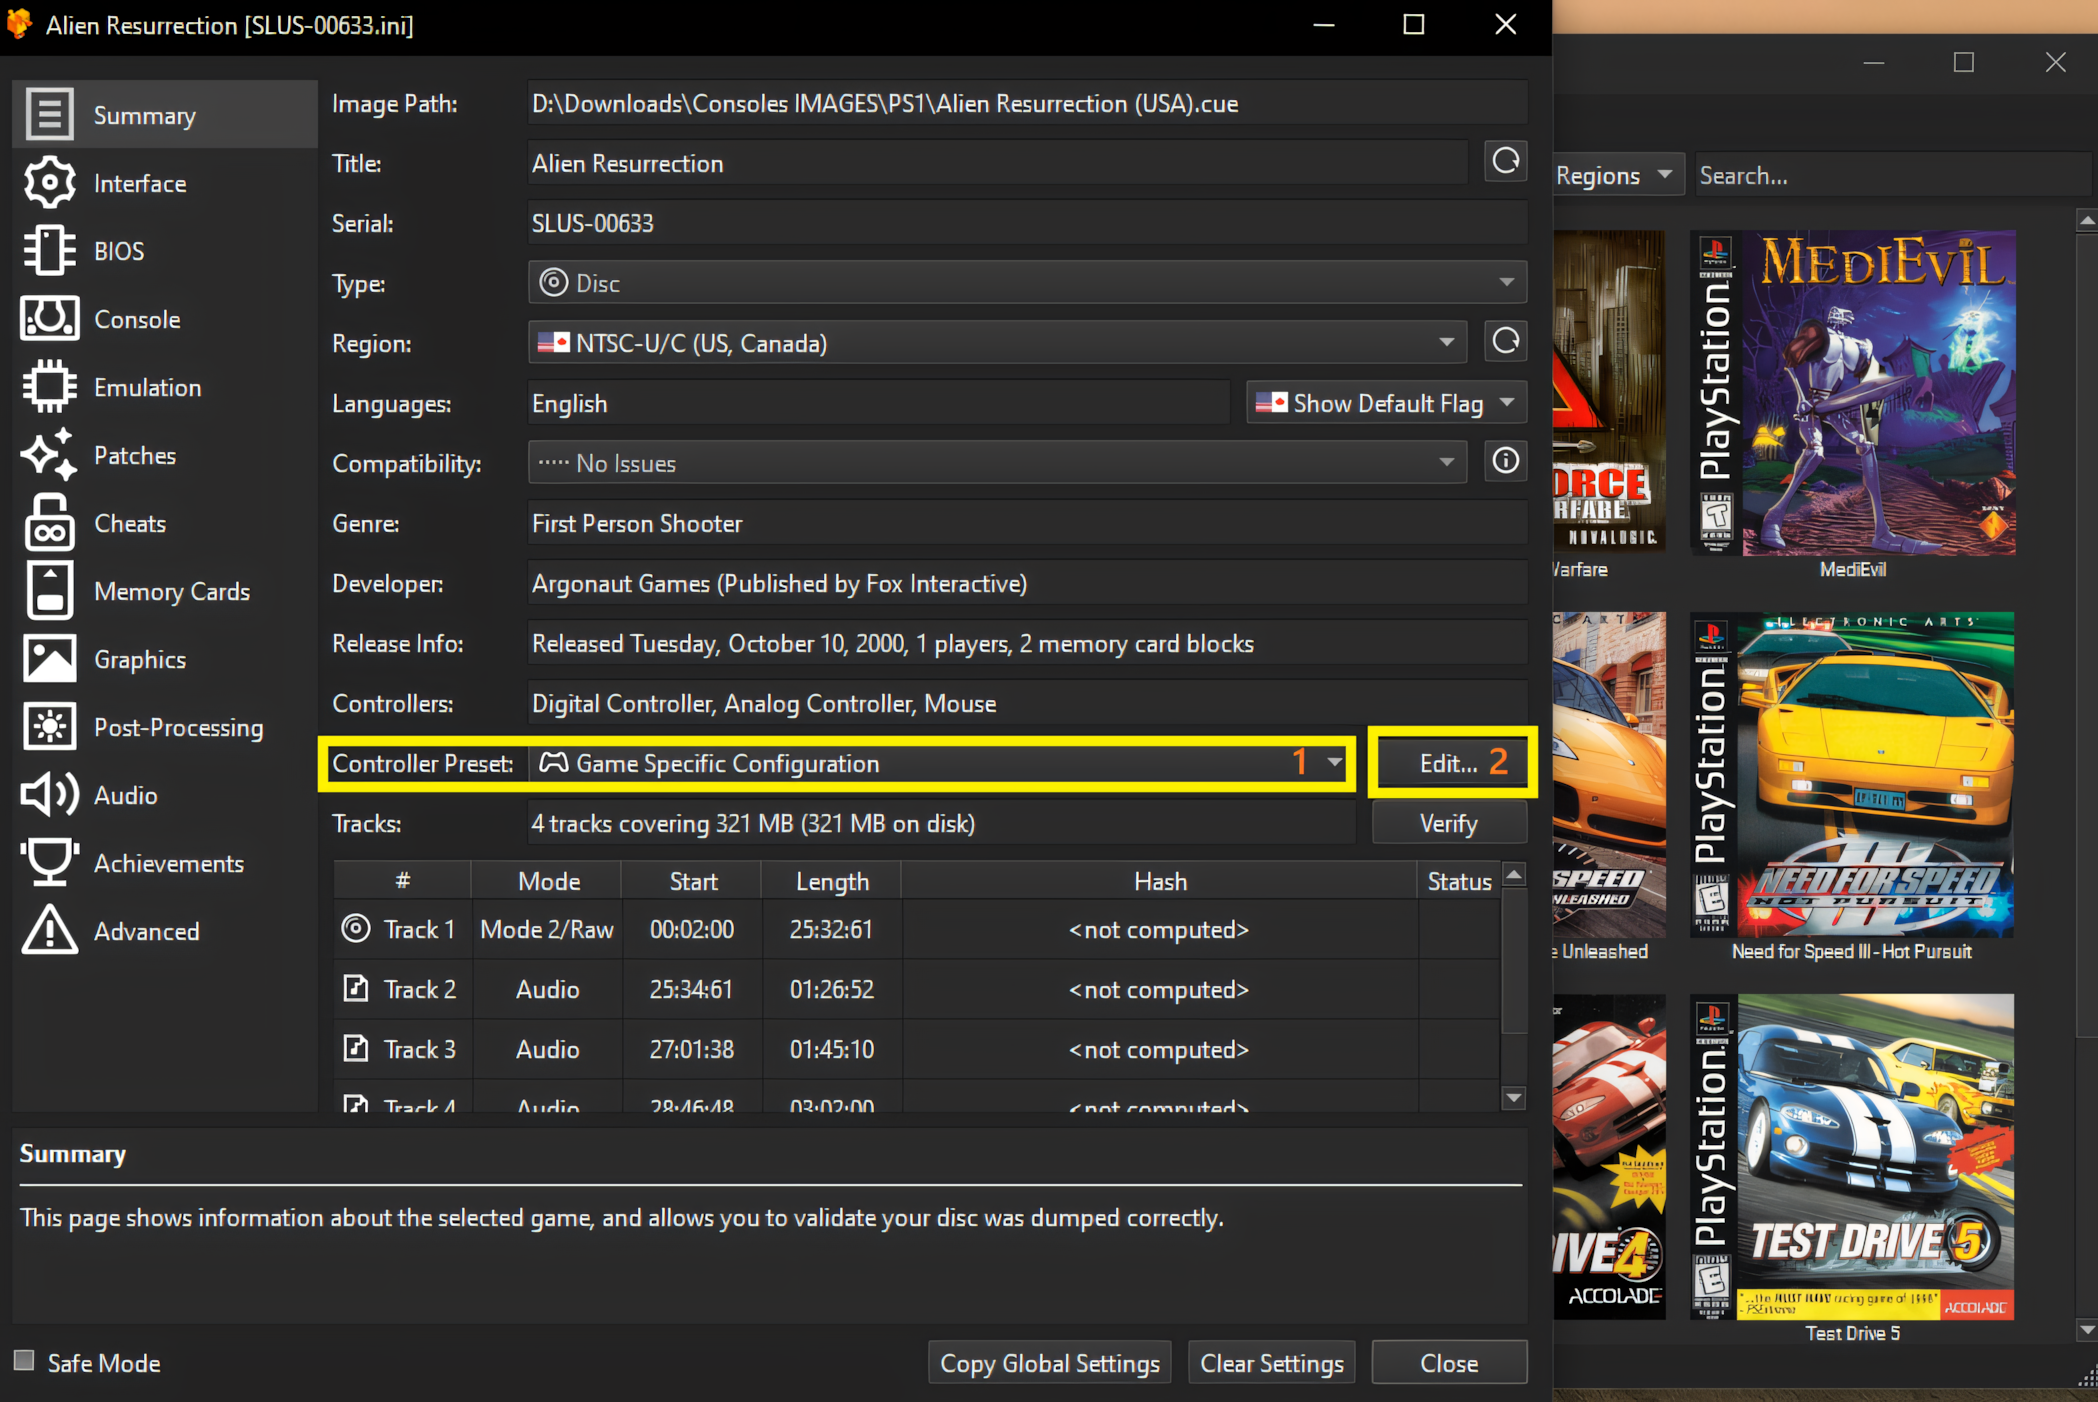
Task: Switch to the Graphics tab
Action: (x=139, y=659)
